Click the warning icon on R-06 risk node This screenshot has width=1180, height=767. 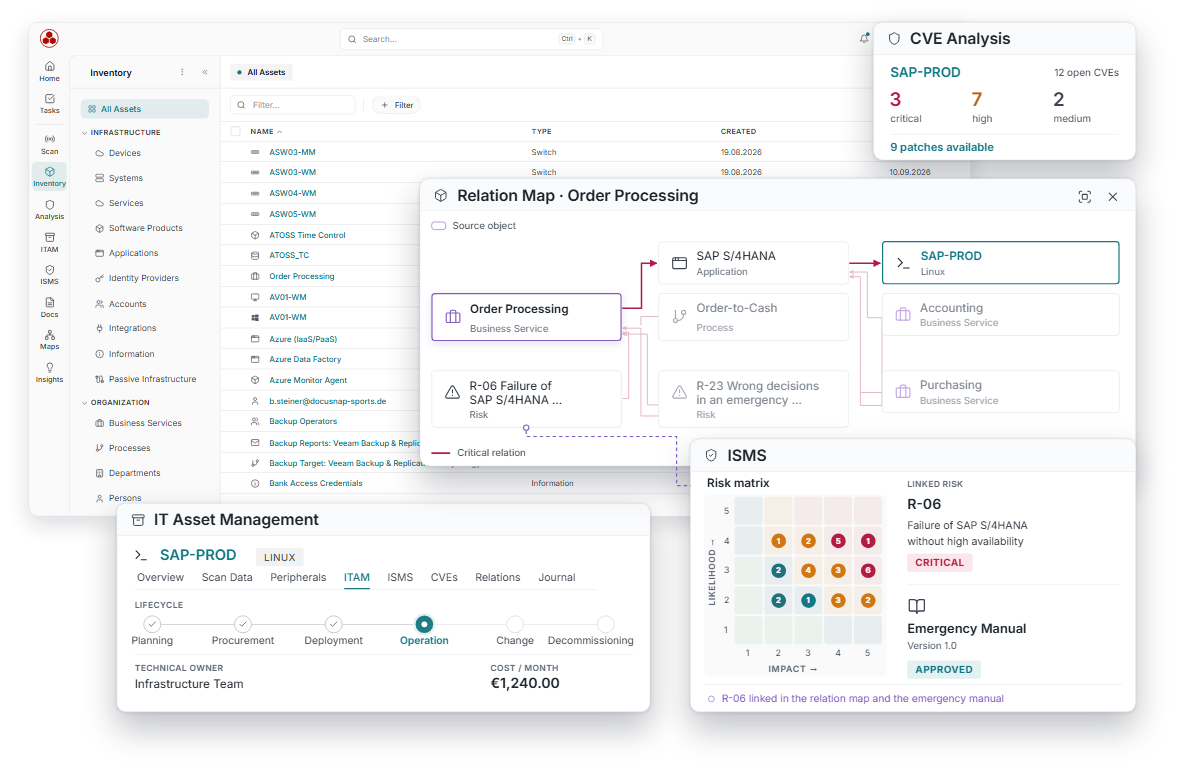[452, 392]
